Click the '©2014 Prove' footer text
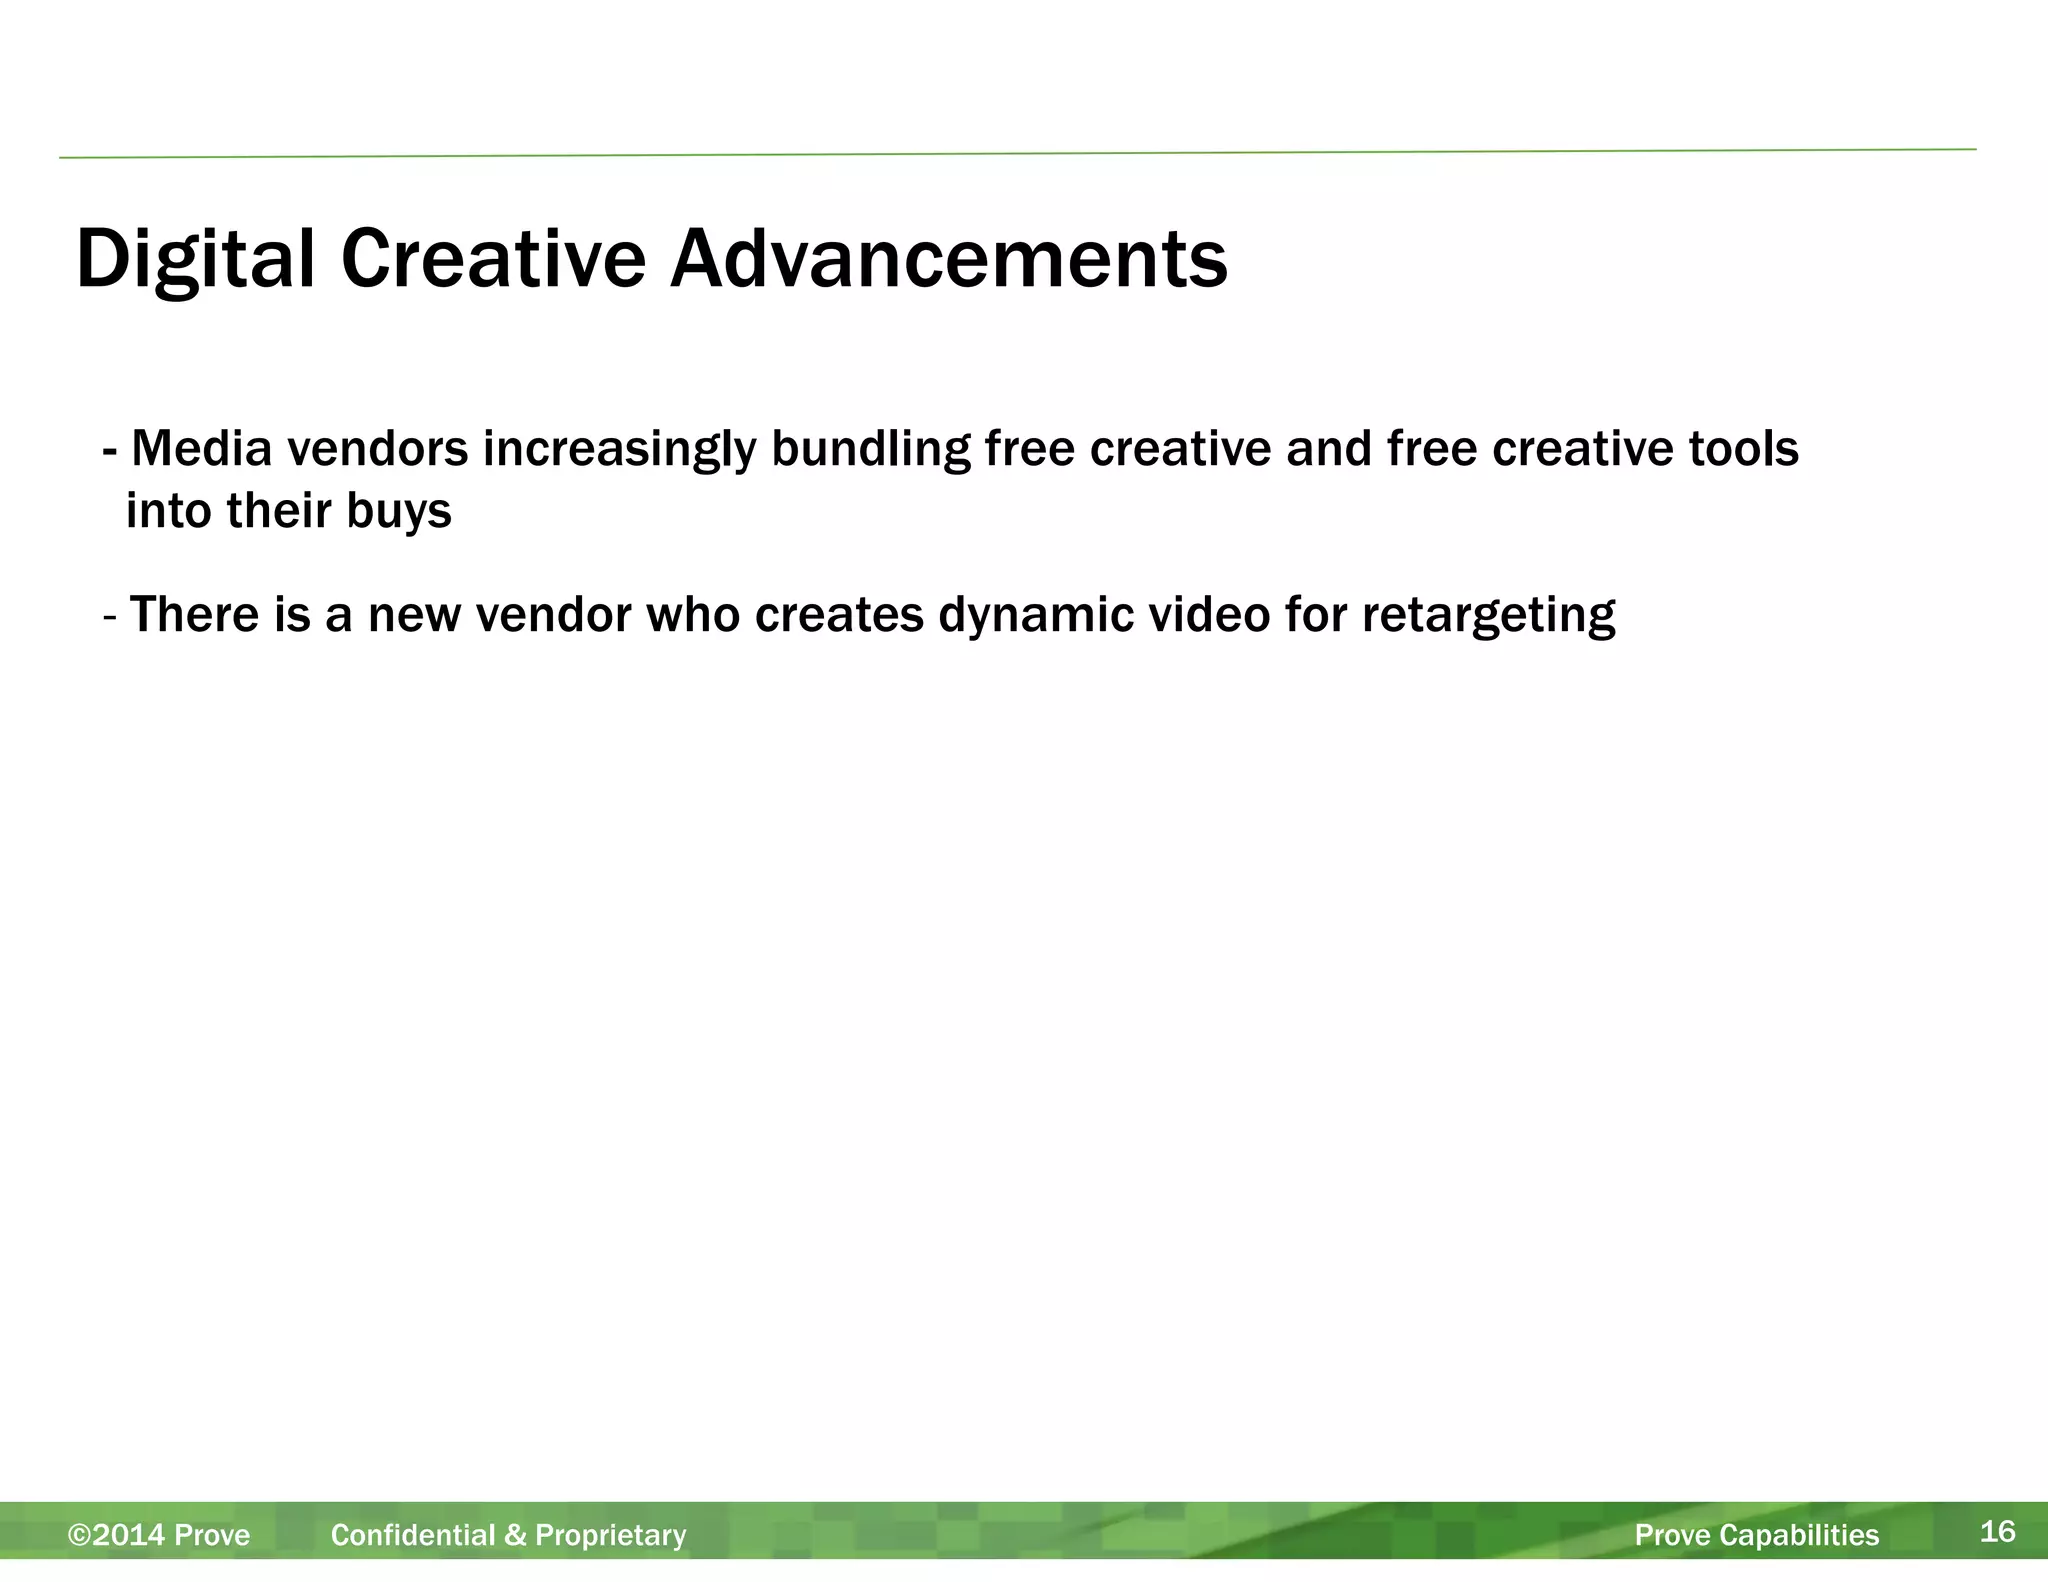This screenshot has width=2048, height=1582. [159, 1535]
